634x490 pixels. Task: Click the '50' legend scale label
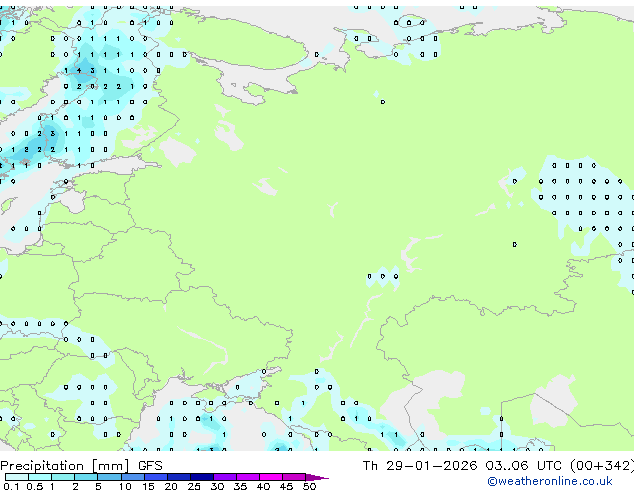pos(310,486)
